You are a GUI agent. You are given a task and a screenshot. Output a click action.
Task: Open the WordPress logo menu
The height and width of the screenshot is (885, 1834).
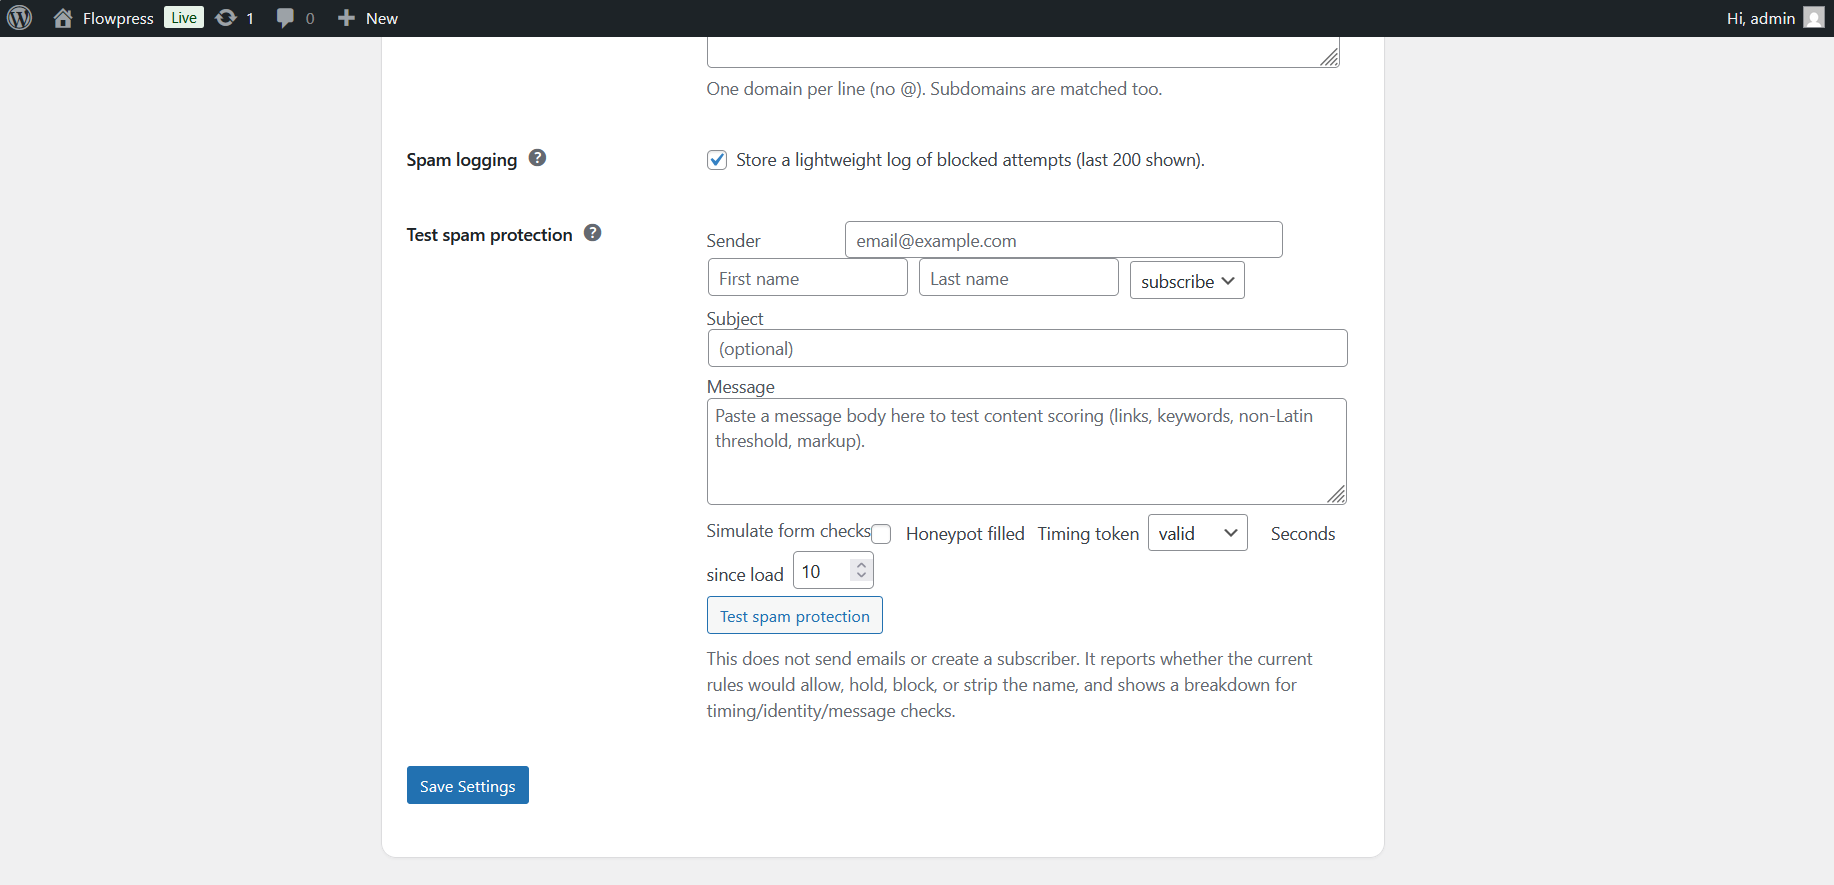tap(20, 18)
